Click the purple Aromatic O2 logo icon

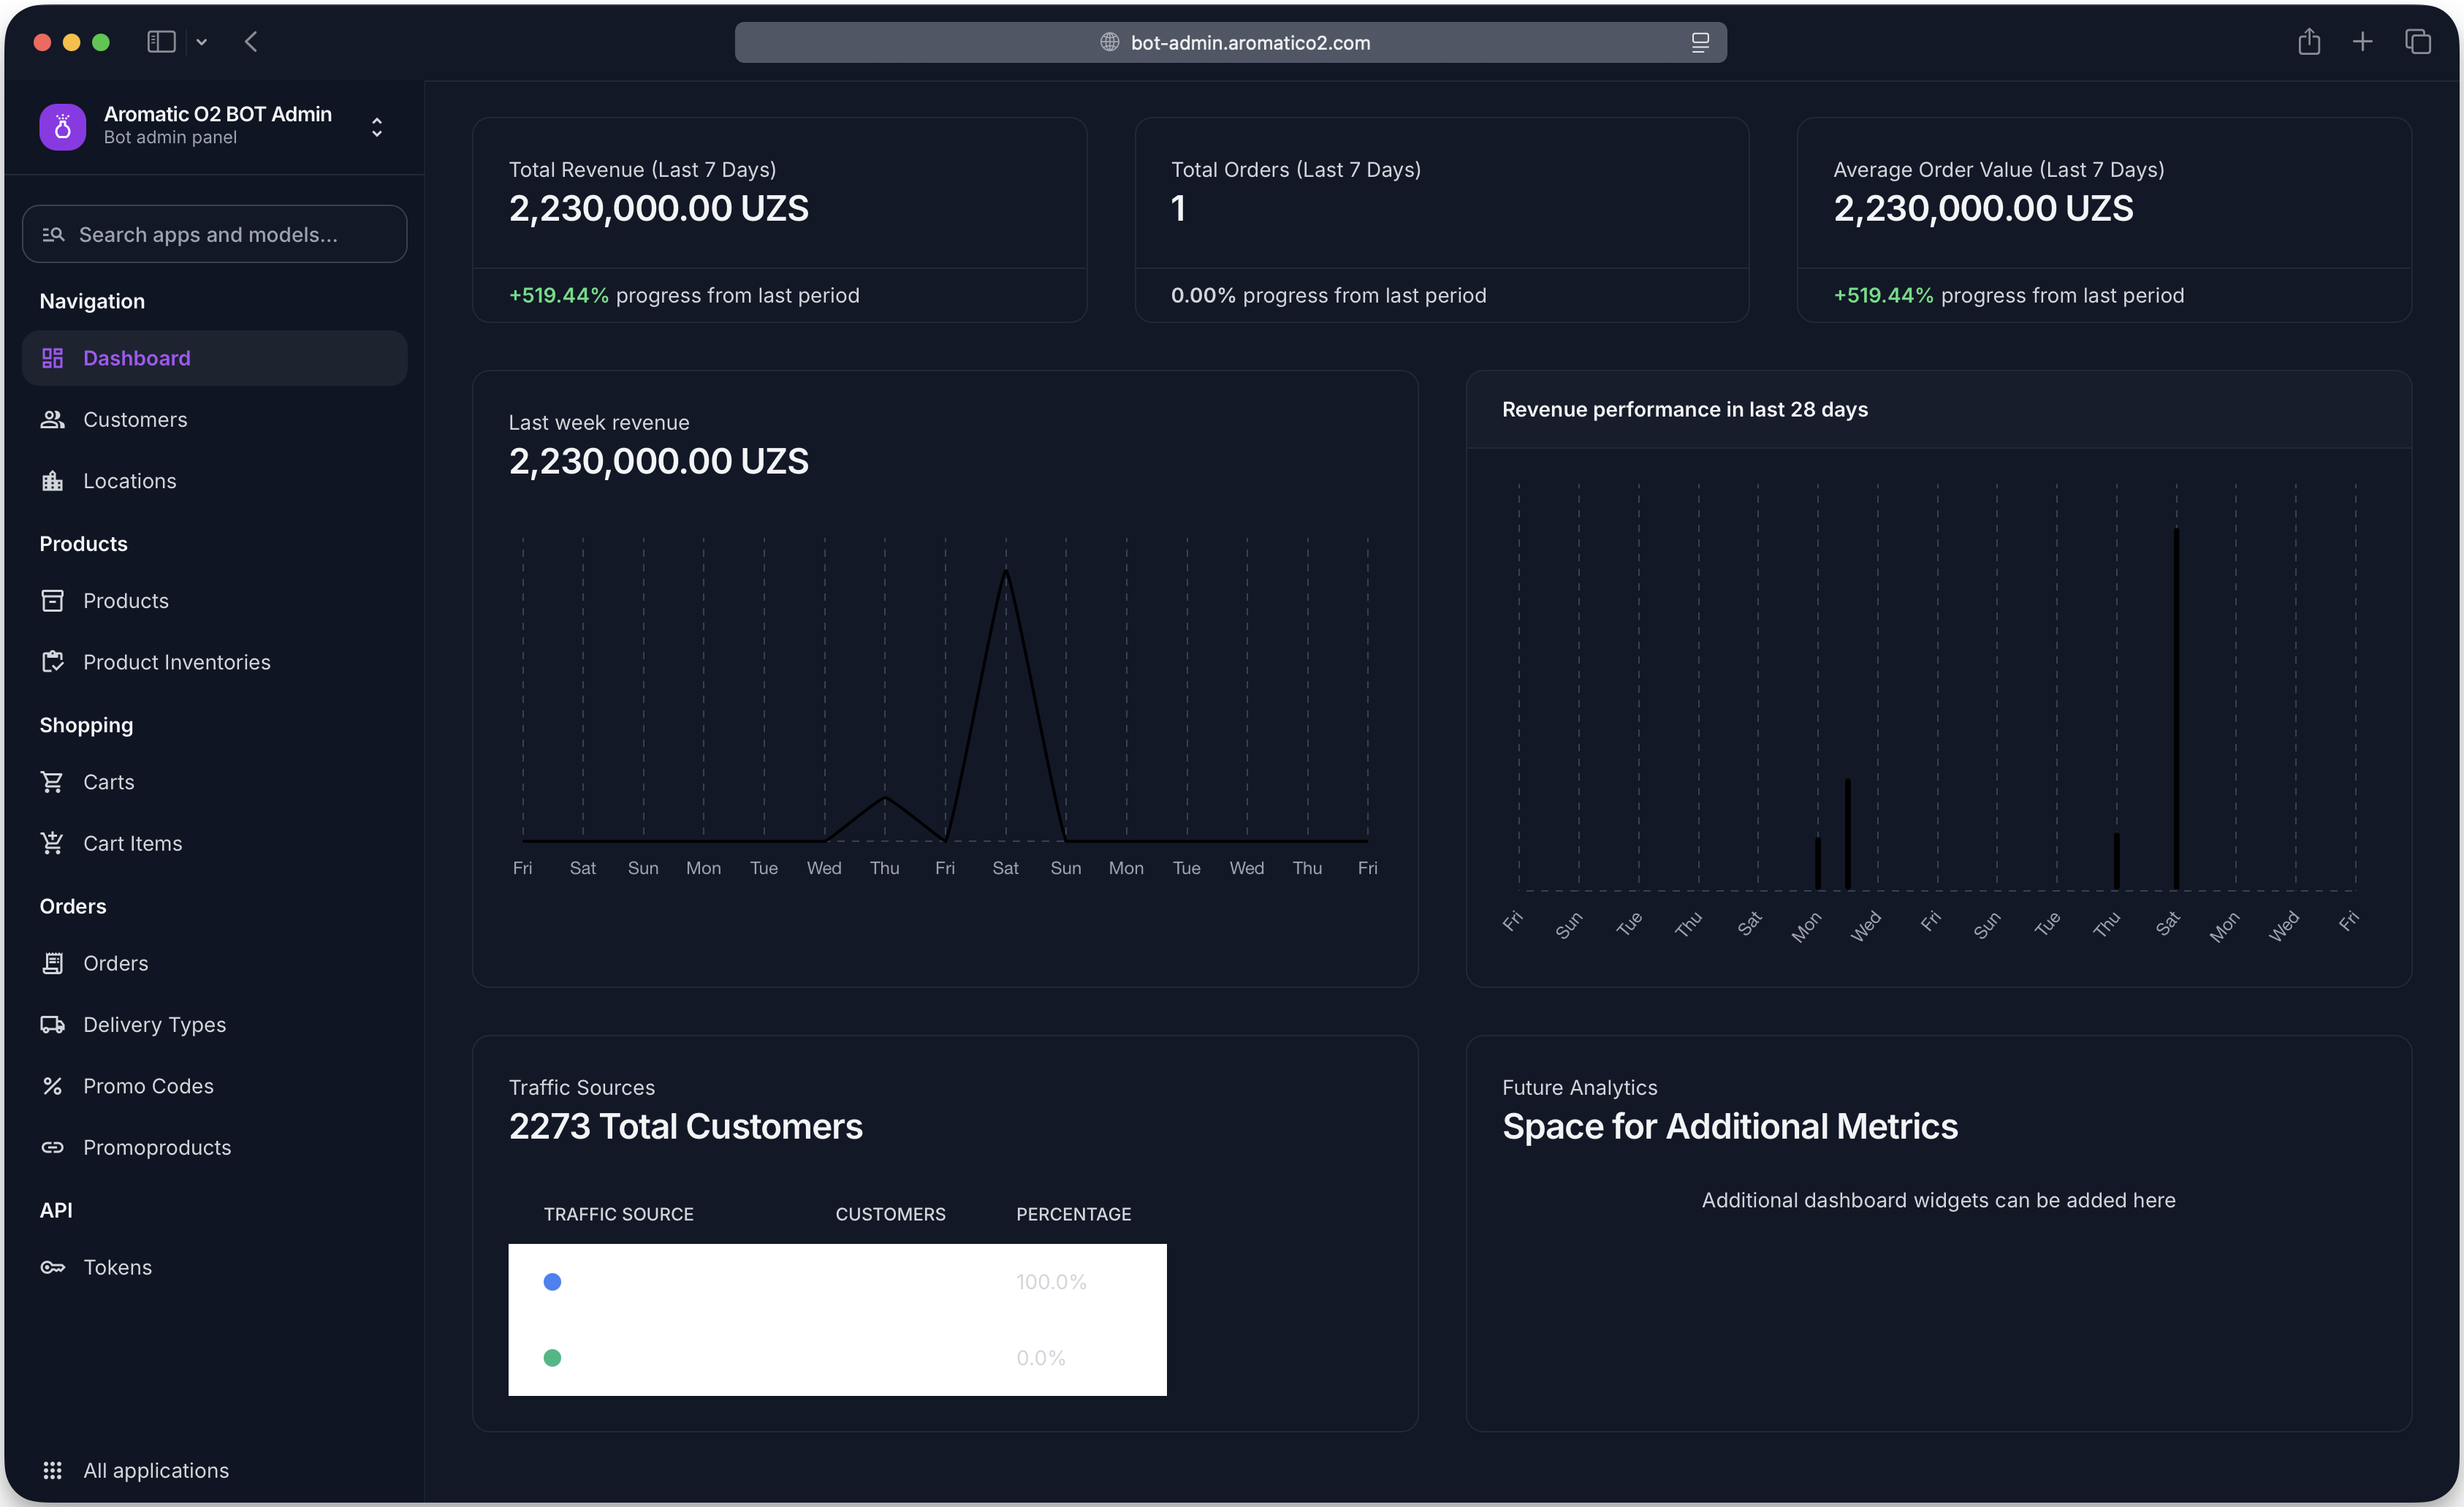coord(62,127)
